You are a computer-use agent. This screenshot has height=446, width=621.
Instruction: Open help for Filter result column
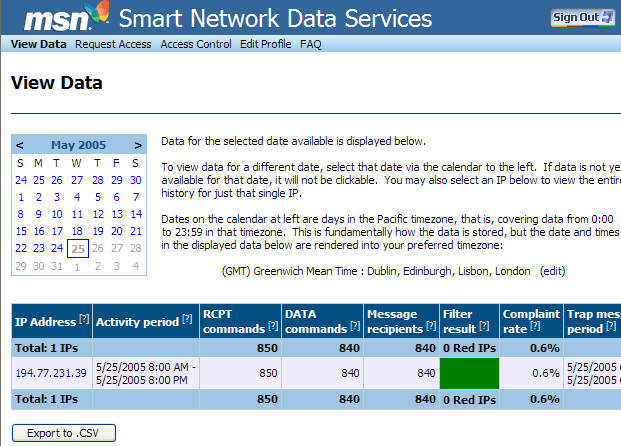pos(484,326)
